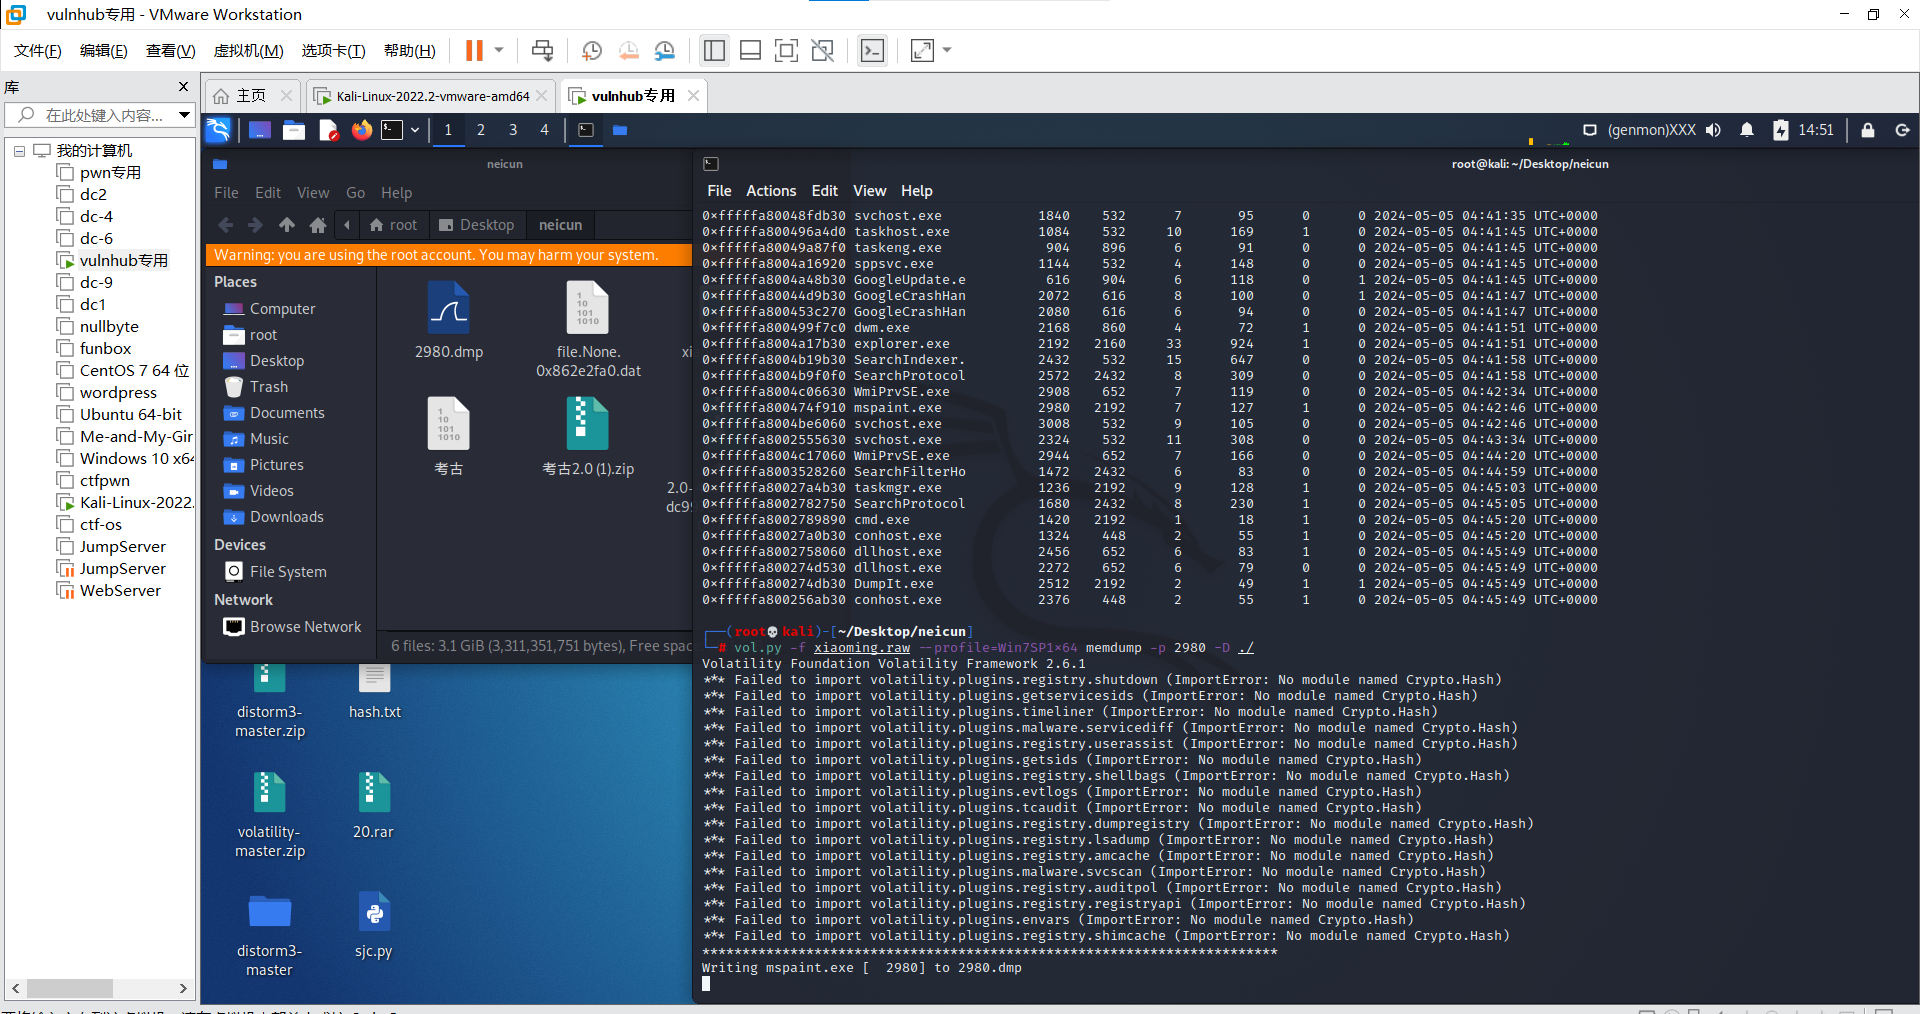This screenshot has width=1920, height=1014.
Task: Click Send Ctrl+Alt+Del icon in the VMware toolbar
Action: click(x=542, y=50)
